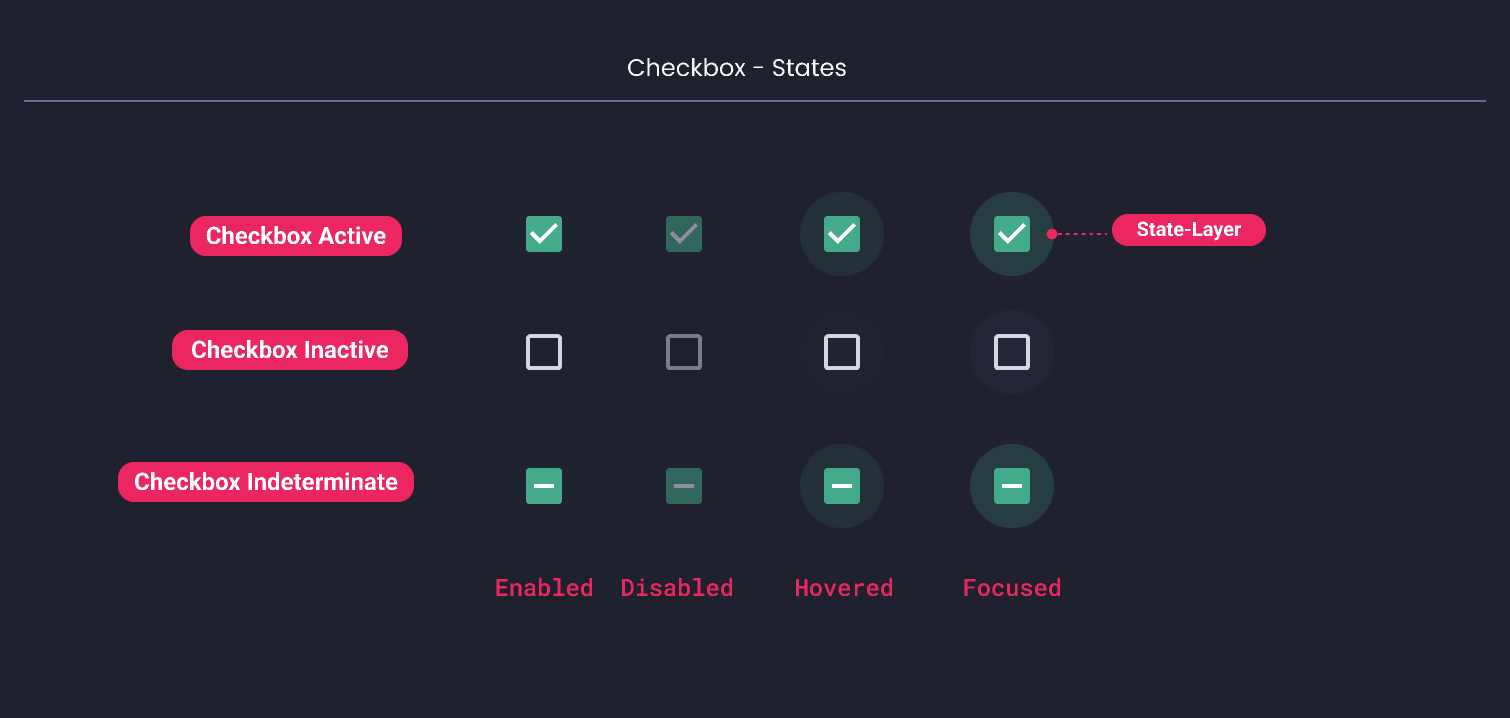This screenshot has width=1510, height=718.
Task: Click the Hovered column heading
Action: pos(843,588)
